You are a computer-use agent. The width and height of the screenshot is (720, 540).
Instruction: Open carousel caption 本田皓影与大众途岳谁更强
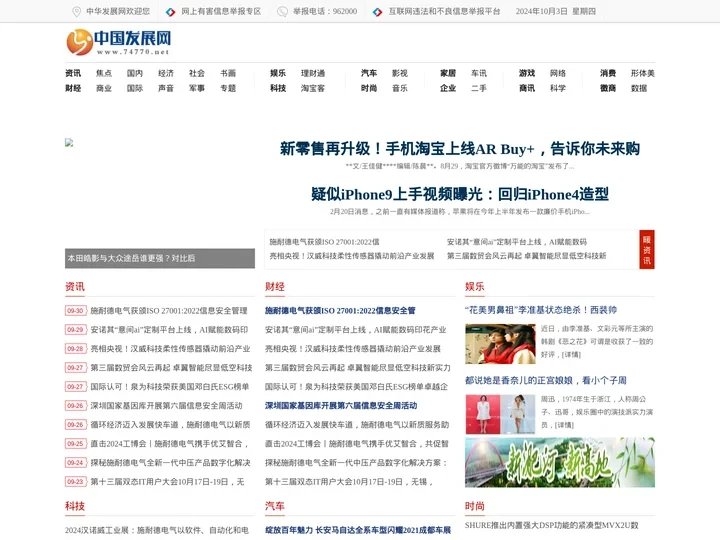click(131, 258)
